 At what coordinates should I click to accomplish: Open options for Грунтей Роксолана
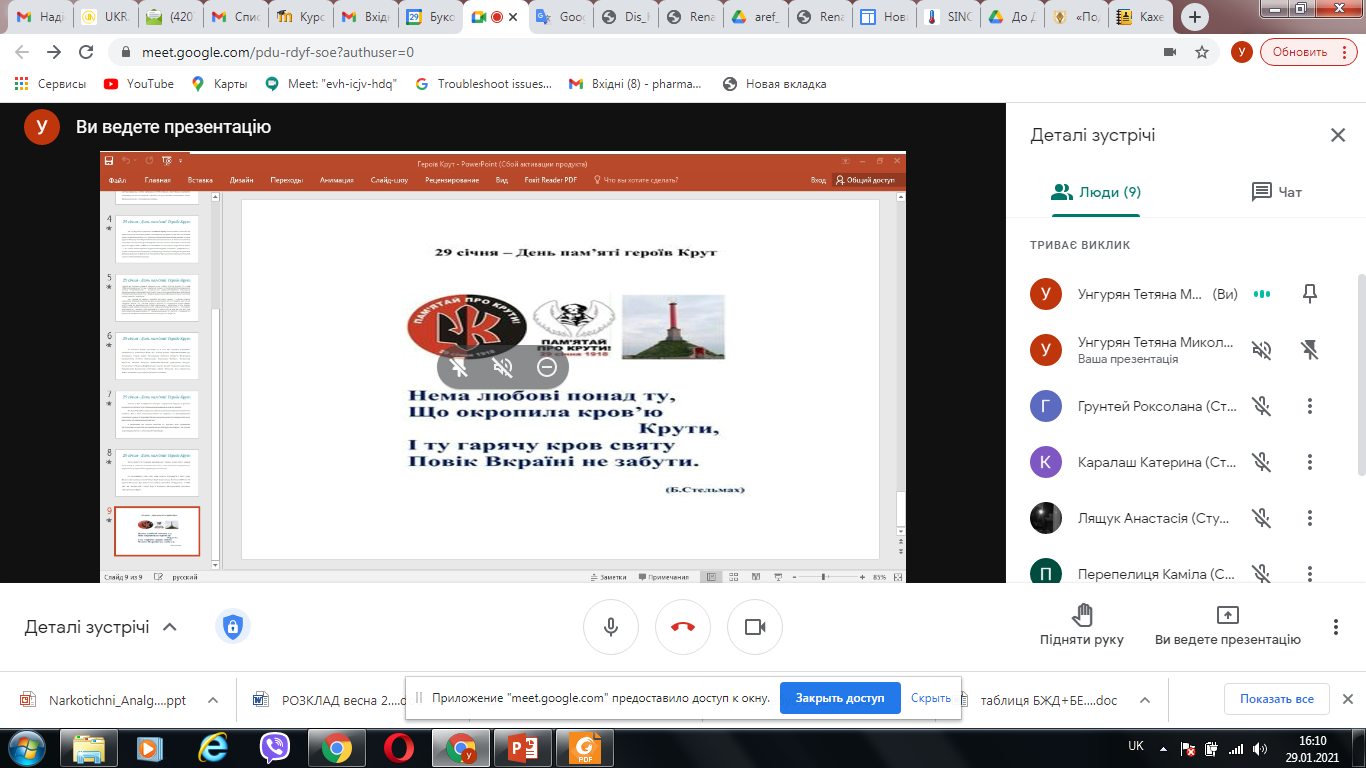[x=1310, y=406]
